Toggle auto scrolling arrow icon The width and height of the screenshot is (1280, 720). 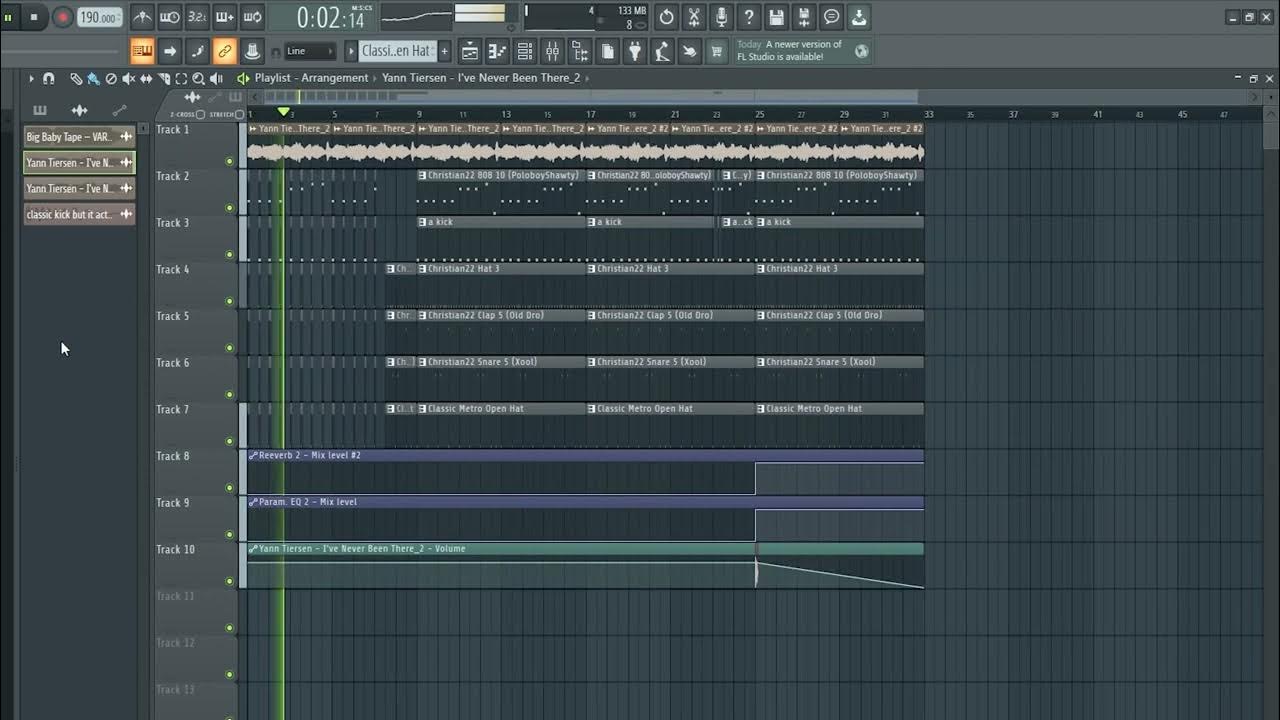pos(170,51)
